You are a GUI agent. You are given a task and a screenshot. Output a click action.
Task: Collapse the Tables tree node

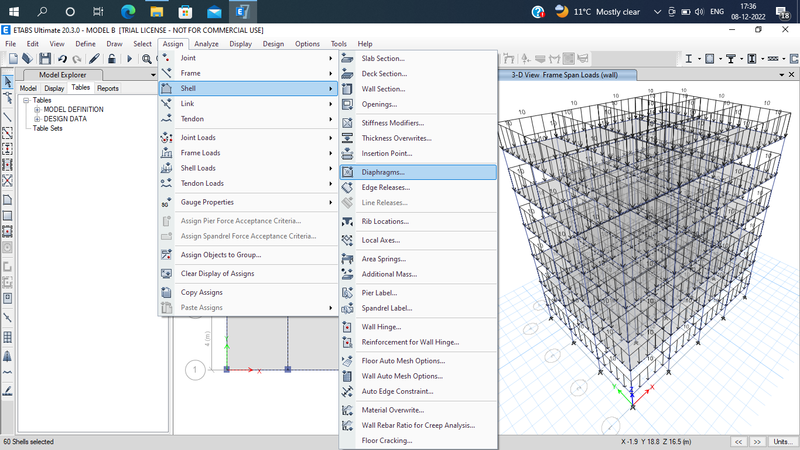coord(27,101)
